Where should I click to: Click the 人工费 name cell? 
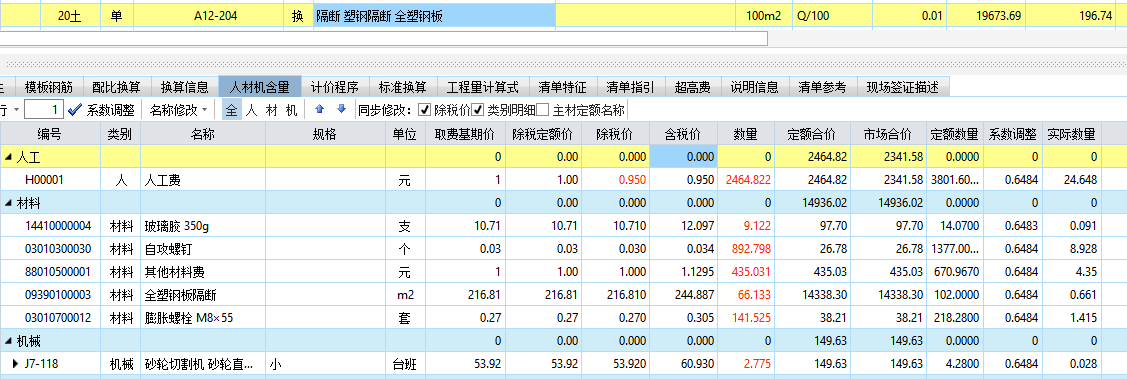pyautogui.click(x=203, y=180)
